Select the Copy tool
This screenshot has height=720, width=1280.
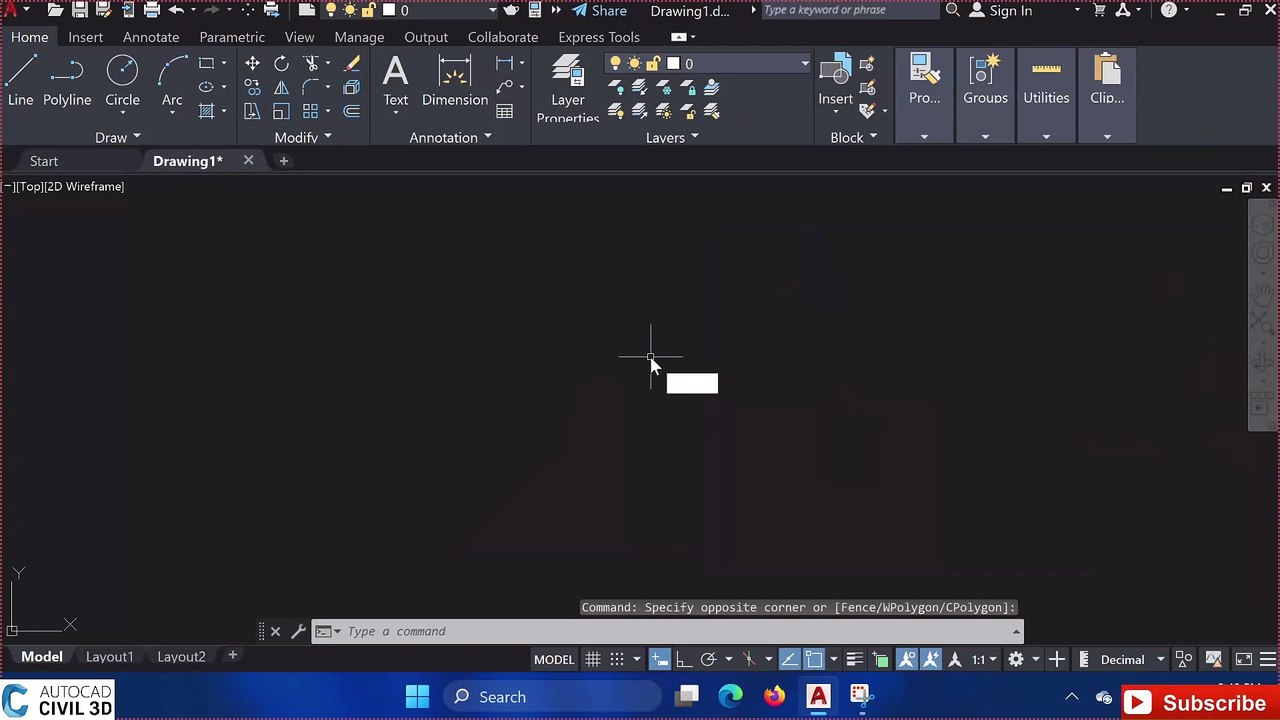click(x=252, y=87)
